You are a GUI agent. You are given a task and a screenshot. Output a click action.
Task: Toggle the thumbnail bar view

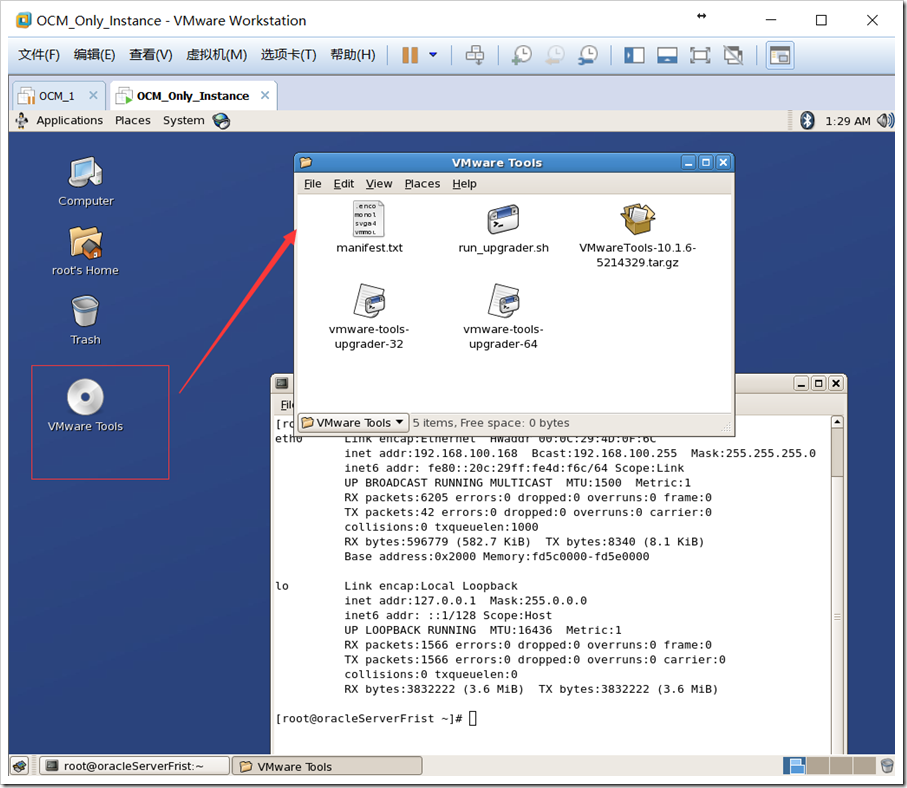click(667, 56)
